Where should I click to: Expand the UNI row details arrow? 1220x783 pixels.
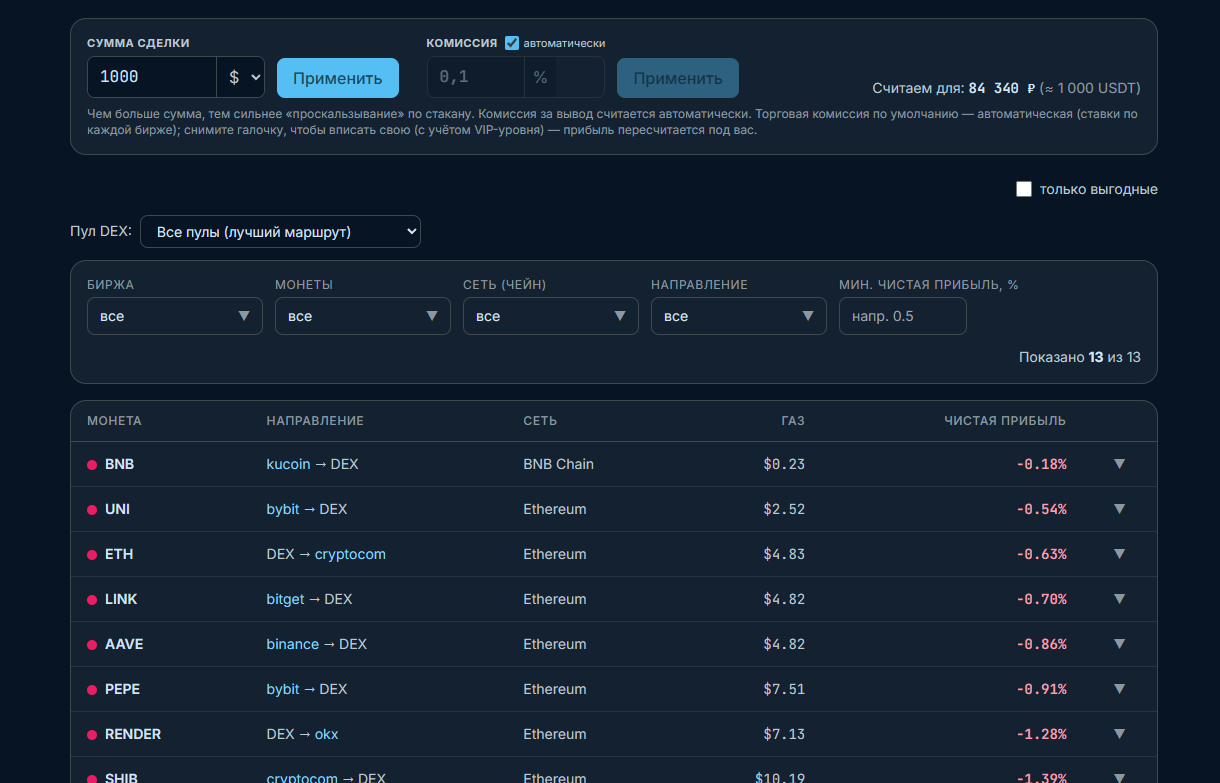coord(1119,509)
